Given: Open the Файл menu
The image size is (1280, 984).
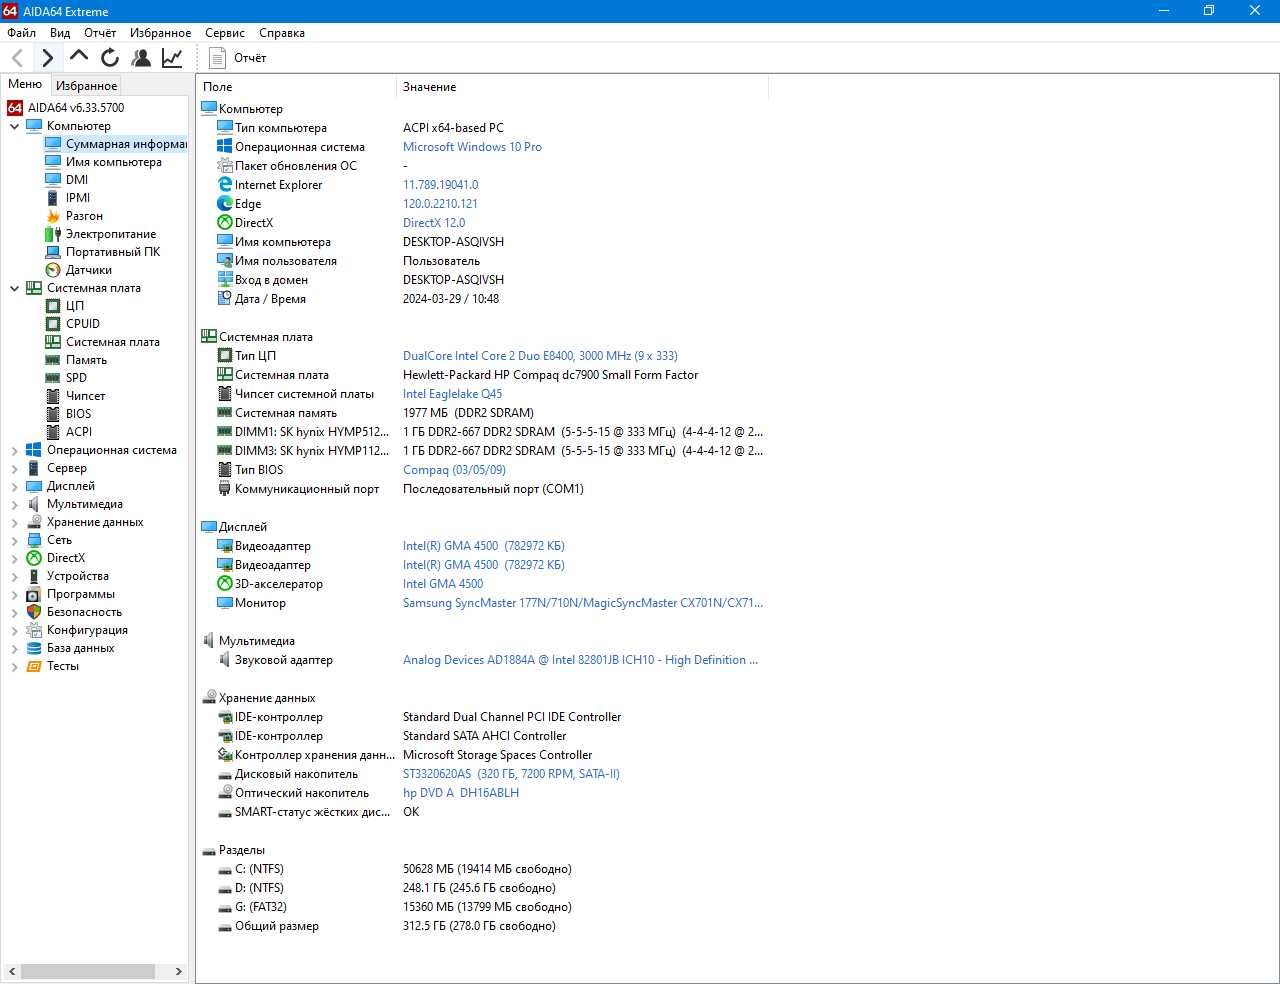Looking at the screenshot, I should pos(21,33).
